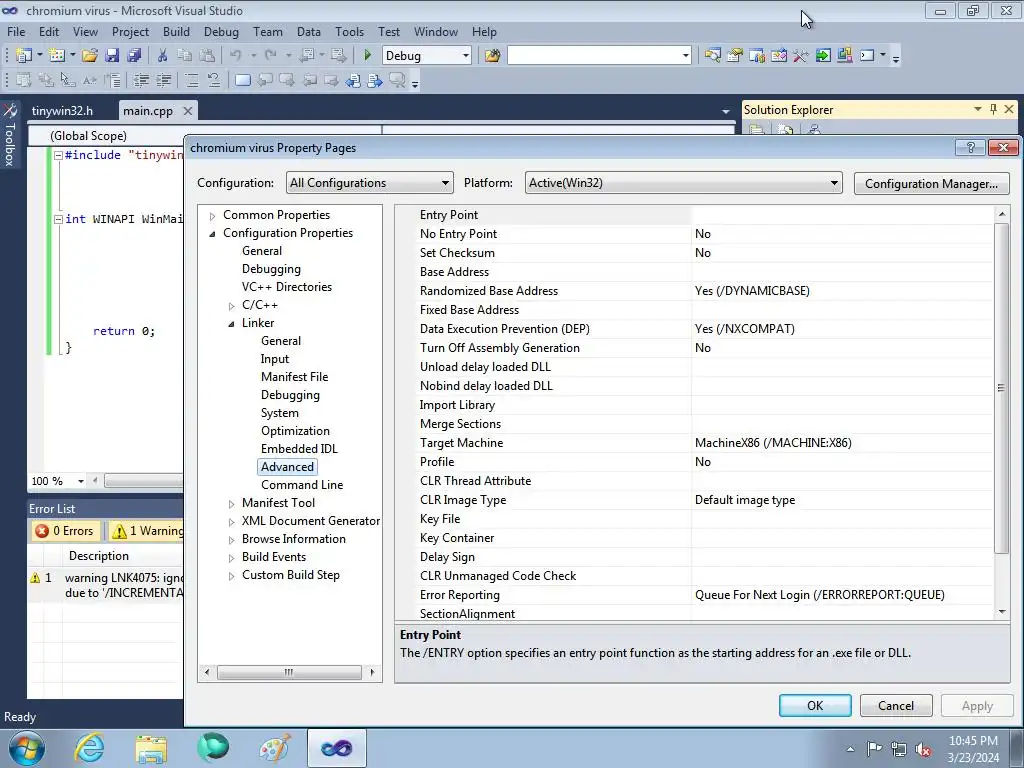
Task: Click the New Project toolbar icon
Action: pos(24,56)
